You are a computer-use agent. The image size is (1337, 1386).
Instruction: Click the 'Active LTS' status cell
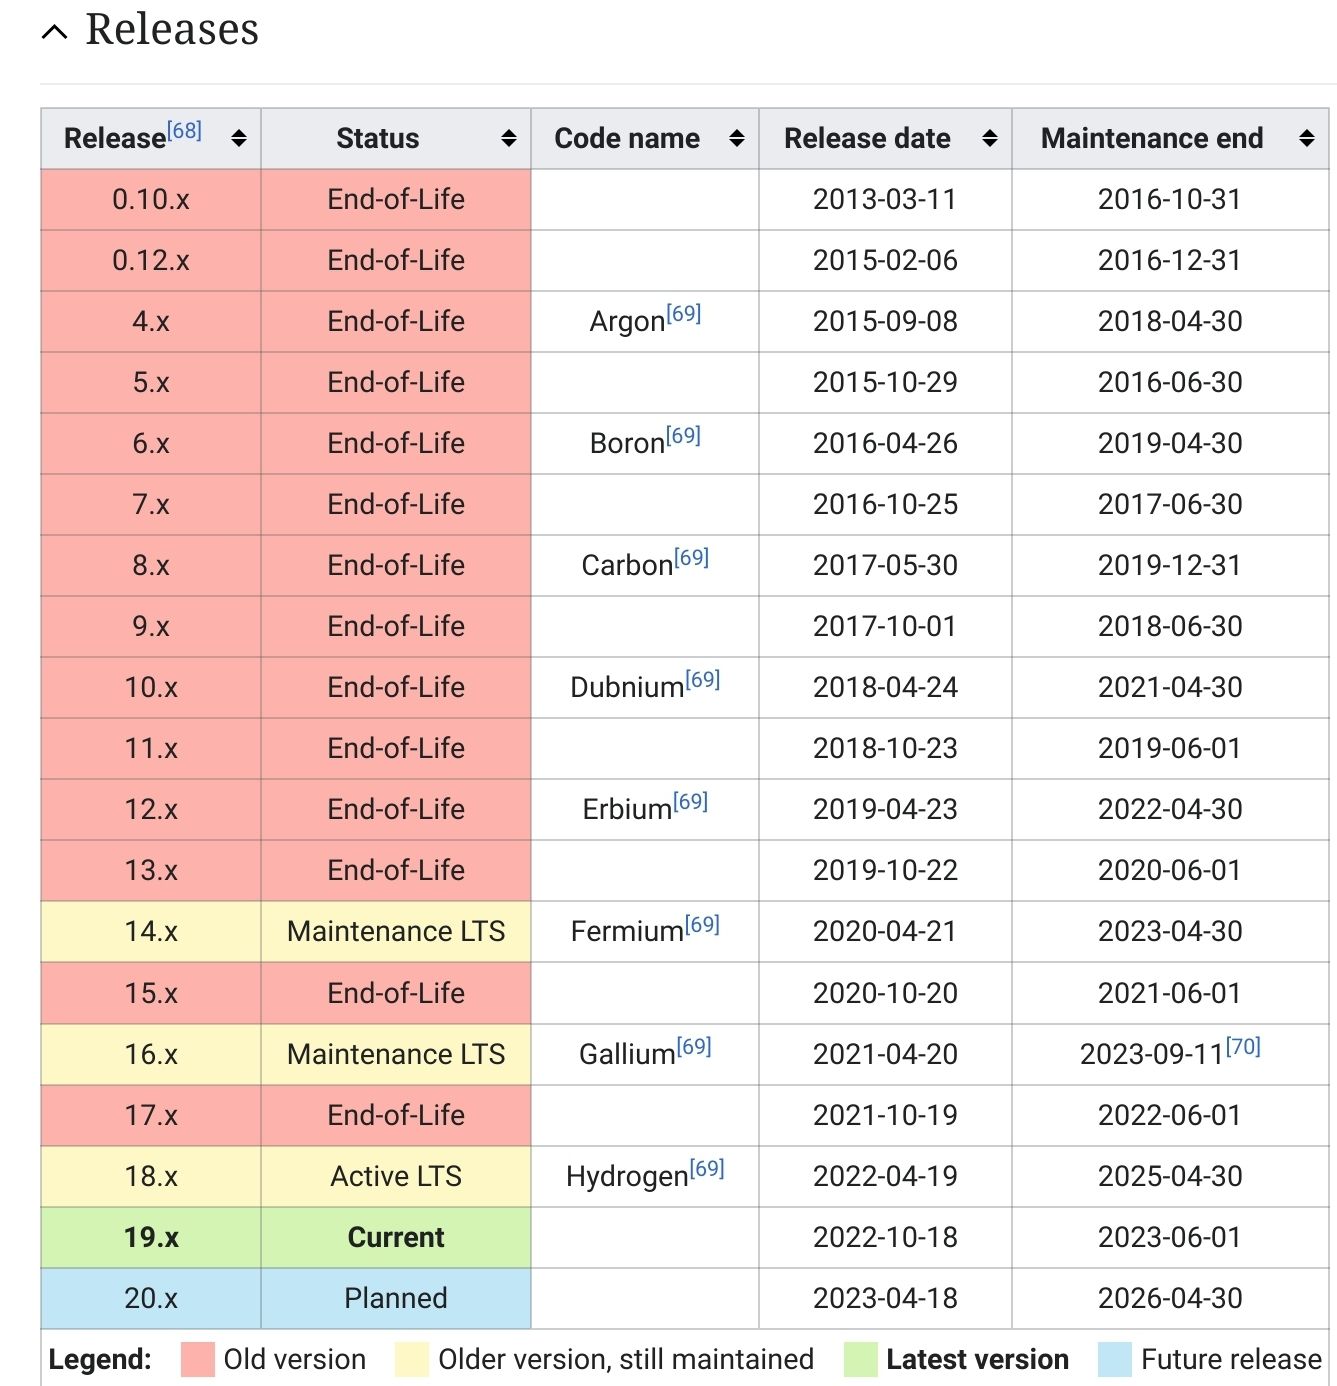point(396,1177)
